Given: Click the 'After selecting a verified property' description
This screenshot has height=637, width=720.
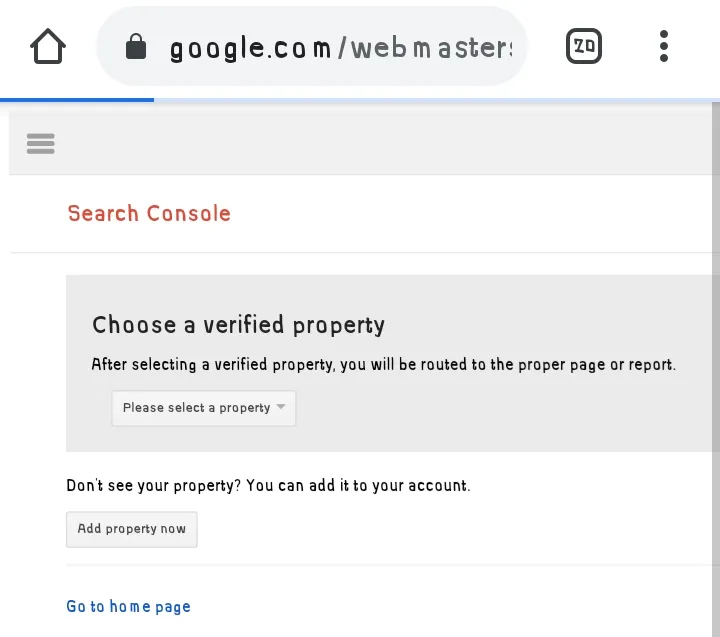Looking at the screenshot, I should [383, 364].
